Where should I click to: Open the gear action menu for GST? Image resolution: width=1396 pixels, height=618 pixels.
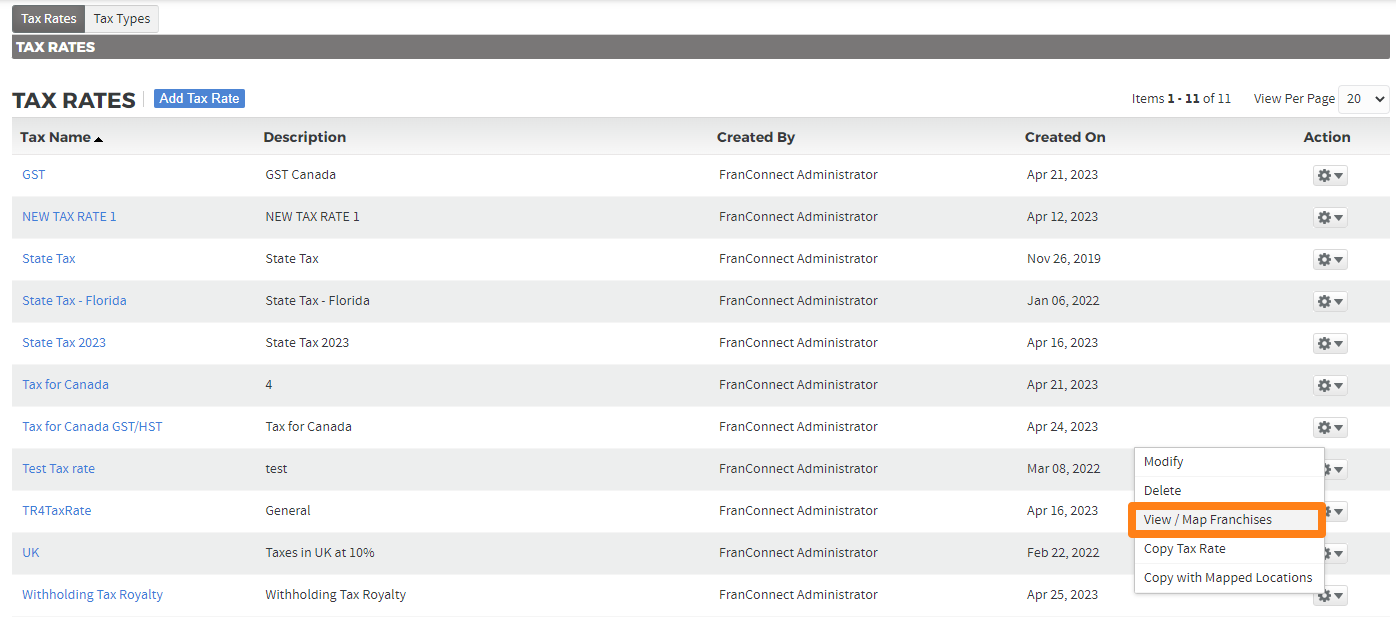1330,175
